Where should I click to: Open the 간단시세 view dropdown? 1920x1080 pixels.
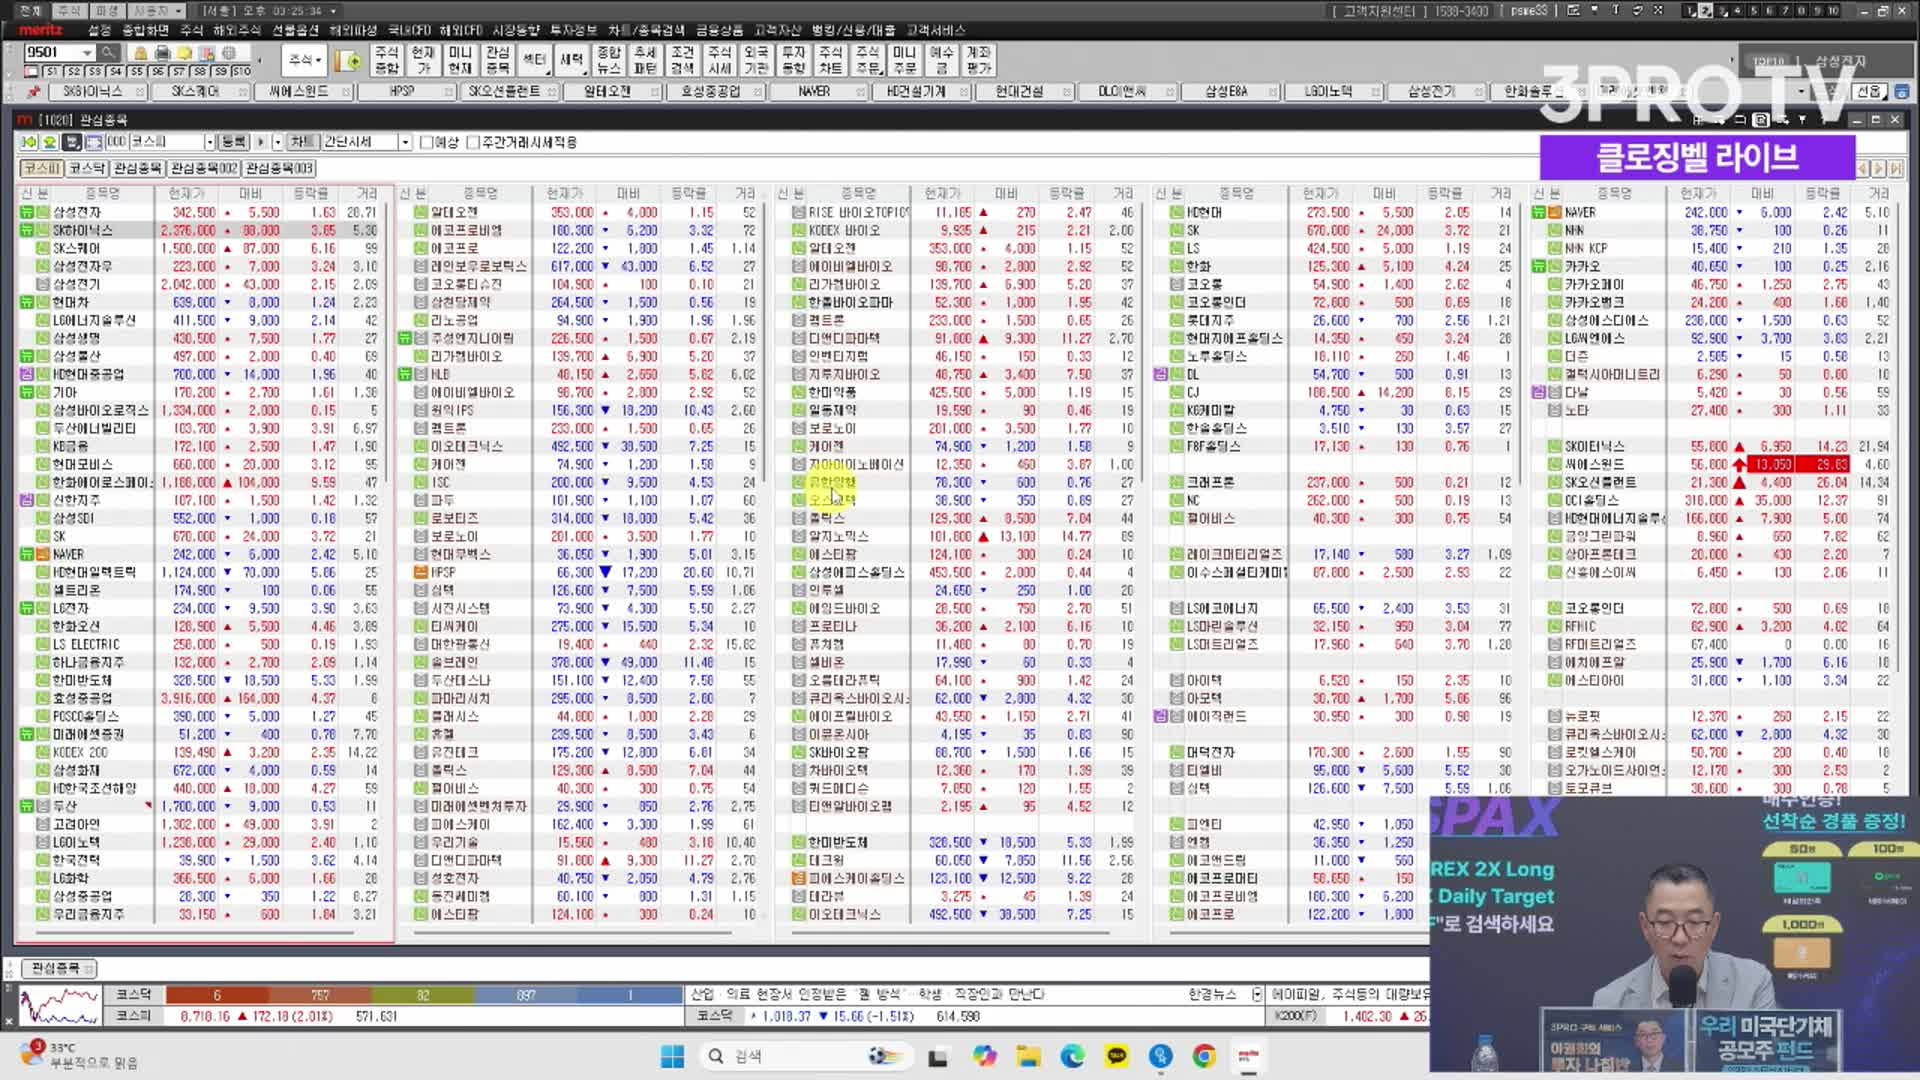pyautogui.click(x=405, y=142)
